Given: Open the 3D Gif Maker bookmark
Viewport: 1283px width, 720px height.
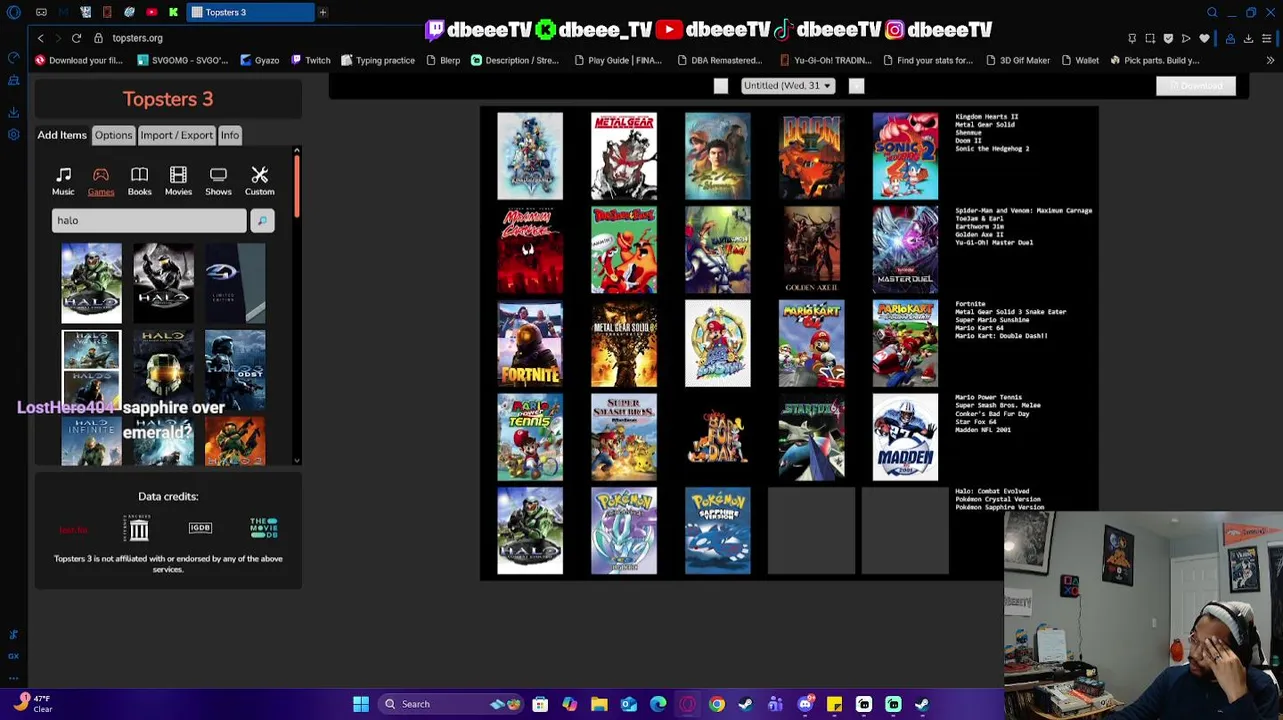Looking at the screenshot, I should pos(1018,60).
